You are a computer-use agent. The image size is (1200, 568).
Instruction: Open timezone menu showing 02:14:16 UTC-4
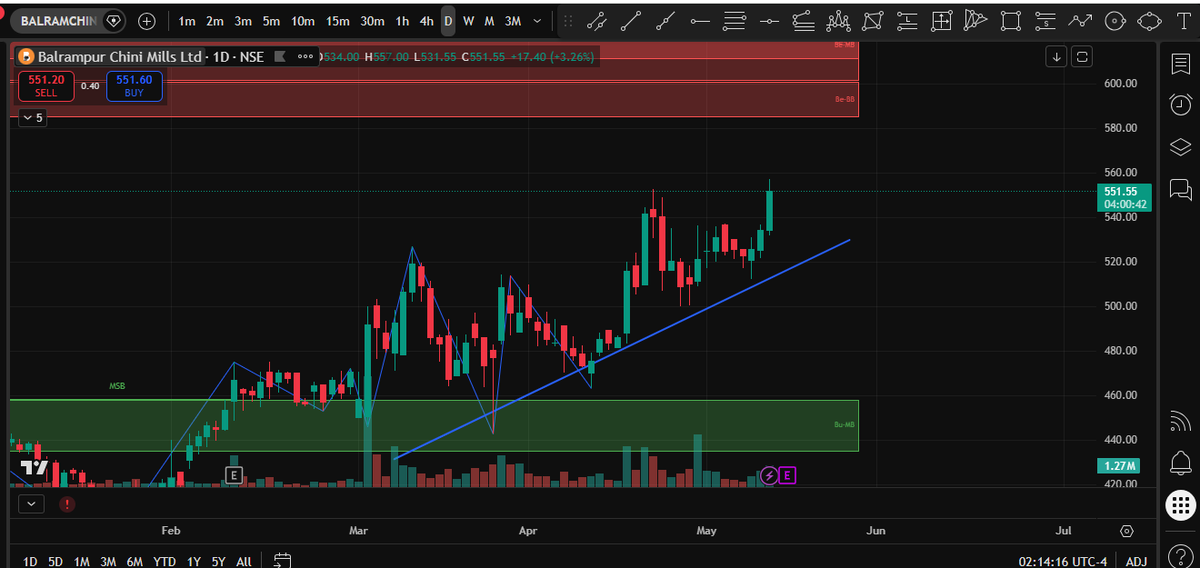click(1065, 561)
